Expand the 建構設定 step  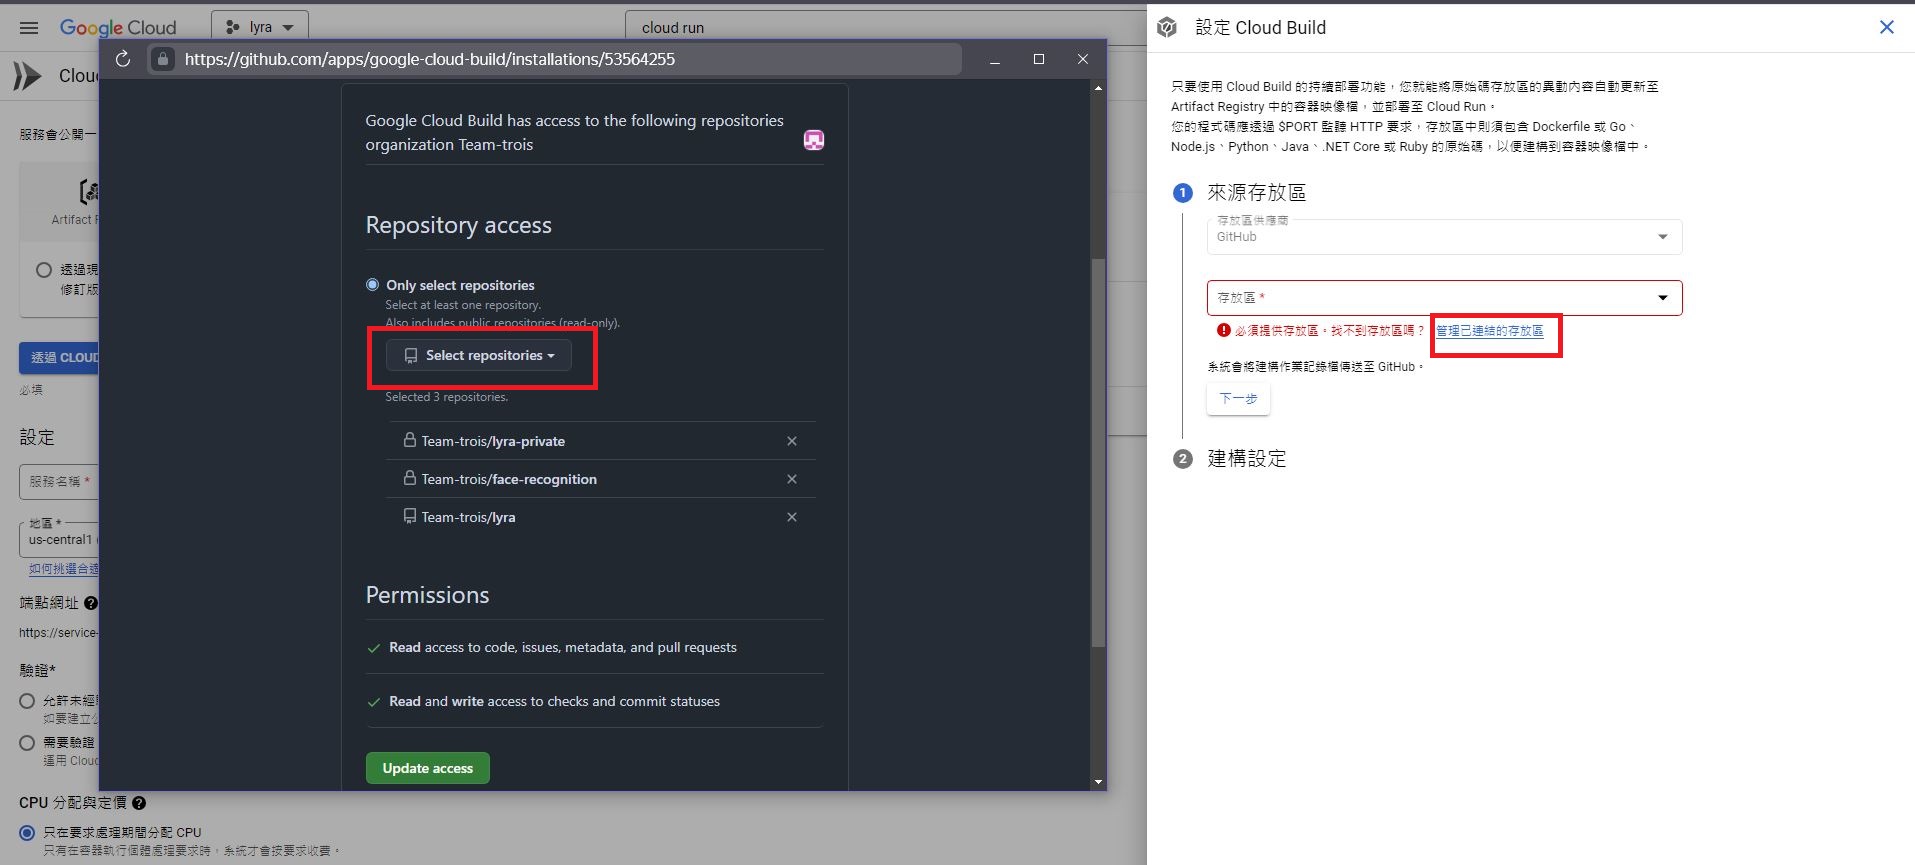1246,459
